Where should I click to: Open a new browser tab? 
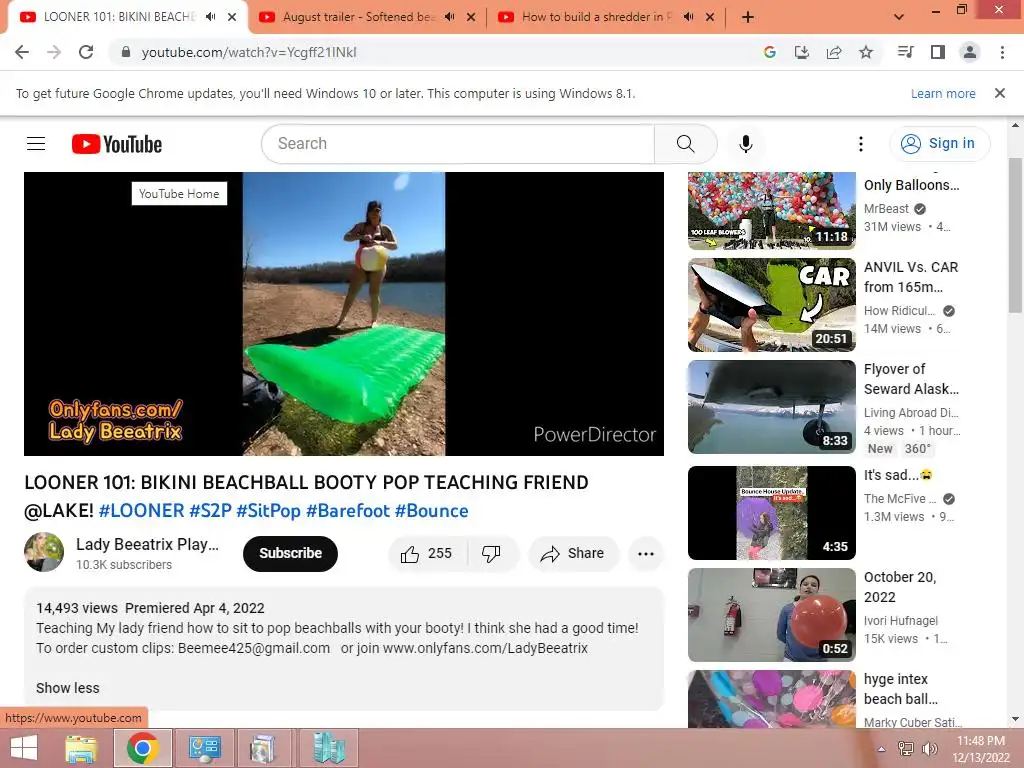click(x=748, y=17)
